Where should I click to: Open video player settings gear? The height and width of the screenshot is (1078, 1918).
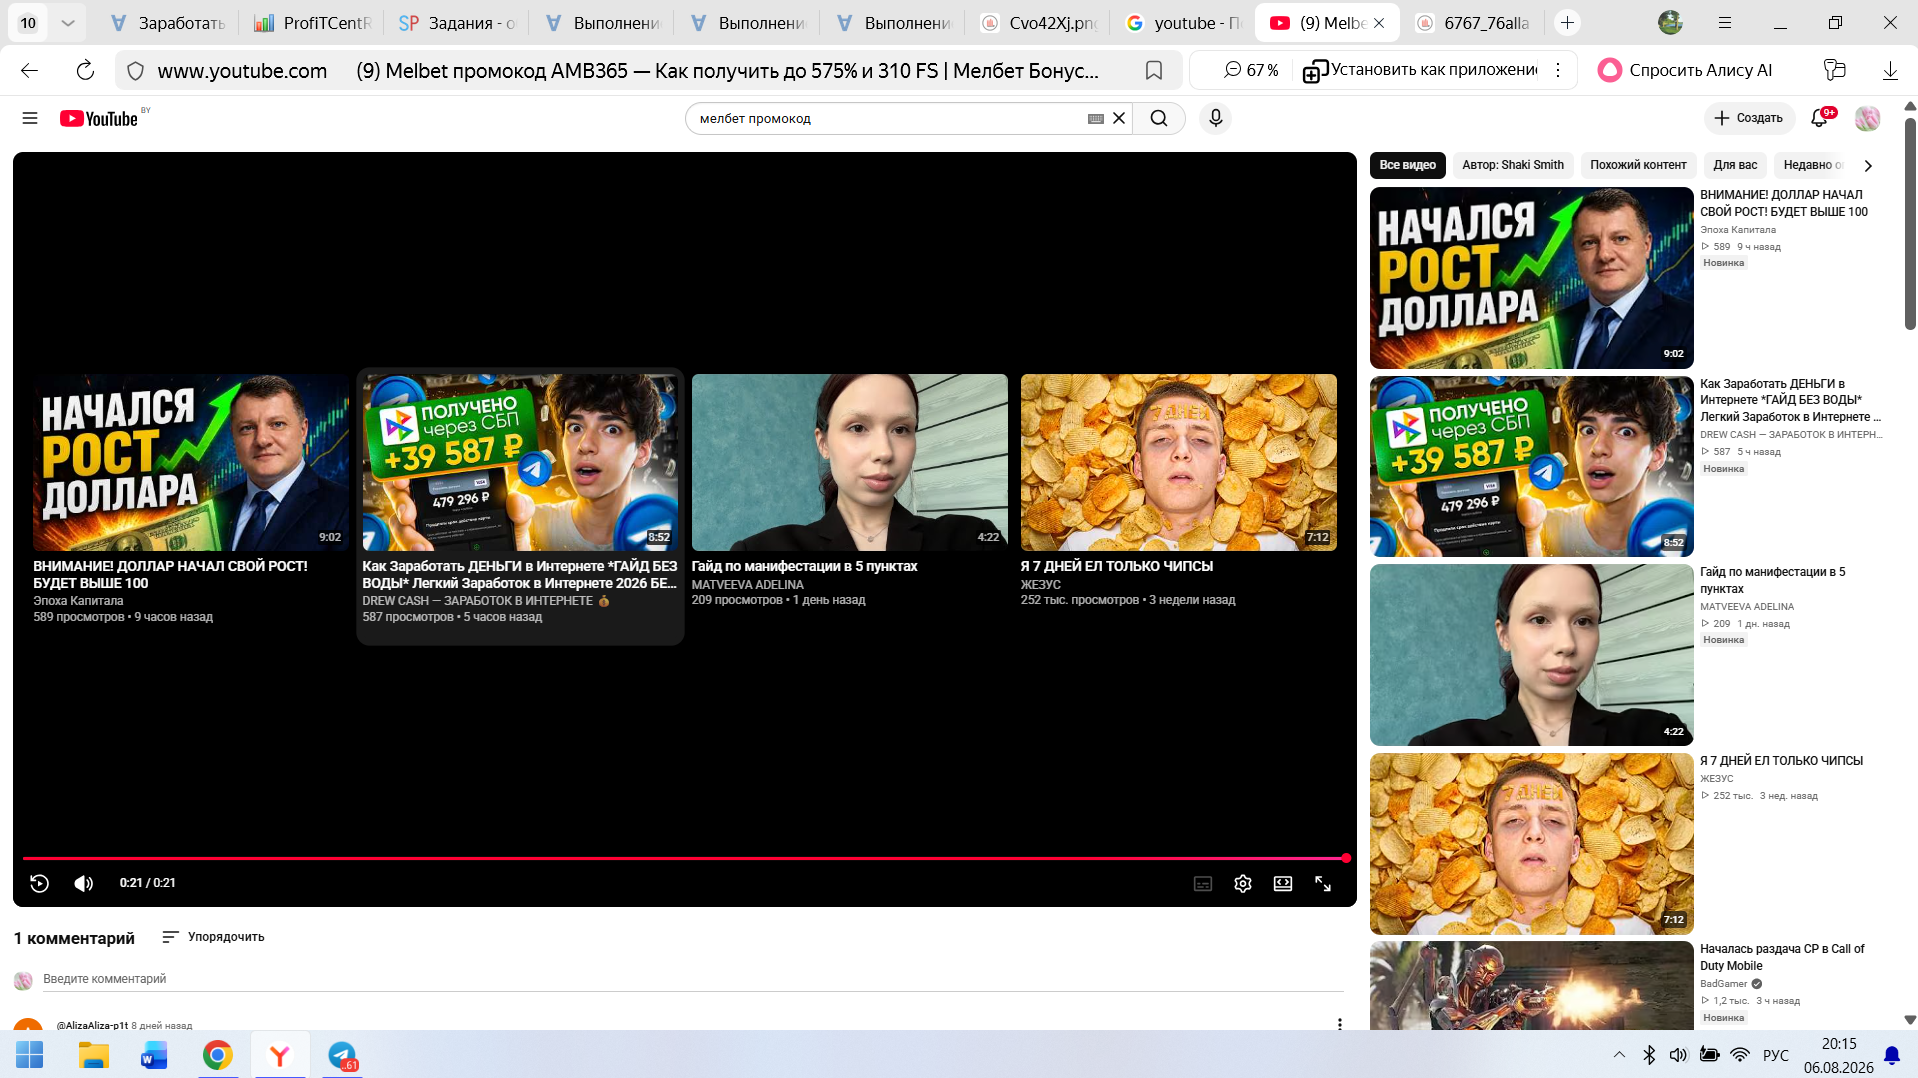(x=1243, y=883)
